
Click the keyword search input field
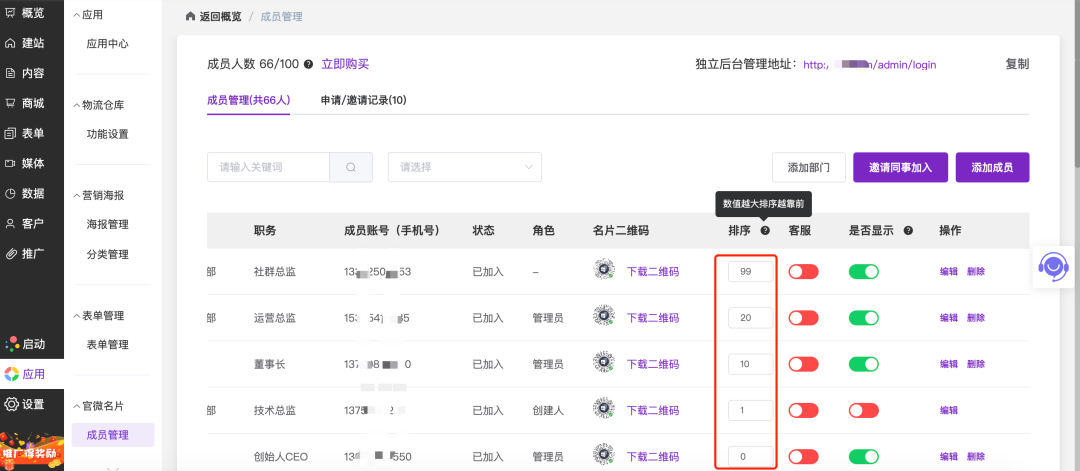(x=268, y=167)
